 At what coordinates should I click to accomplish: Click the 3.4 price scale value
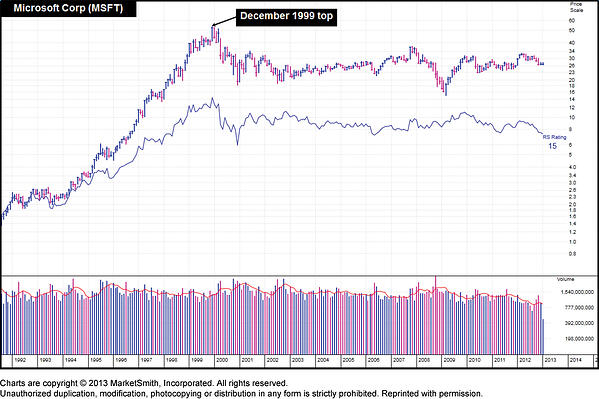572,175
